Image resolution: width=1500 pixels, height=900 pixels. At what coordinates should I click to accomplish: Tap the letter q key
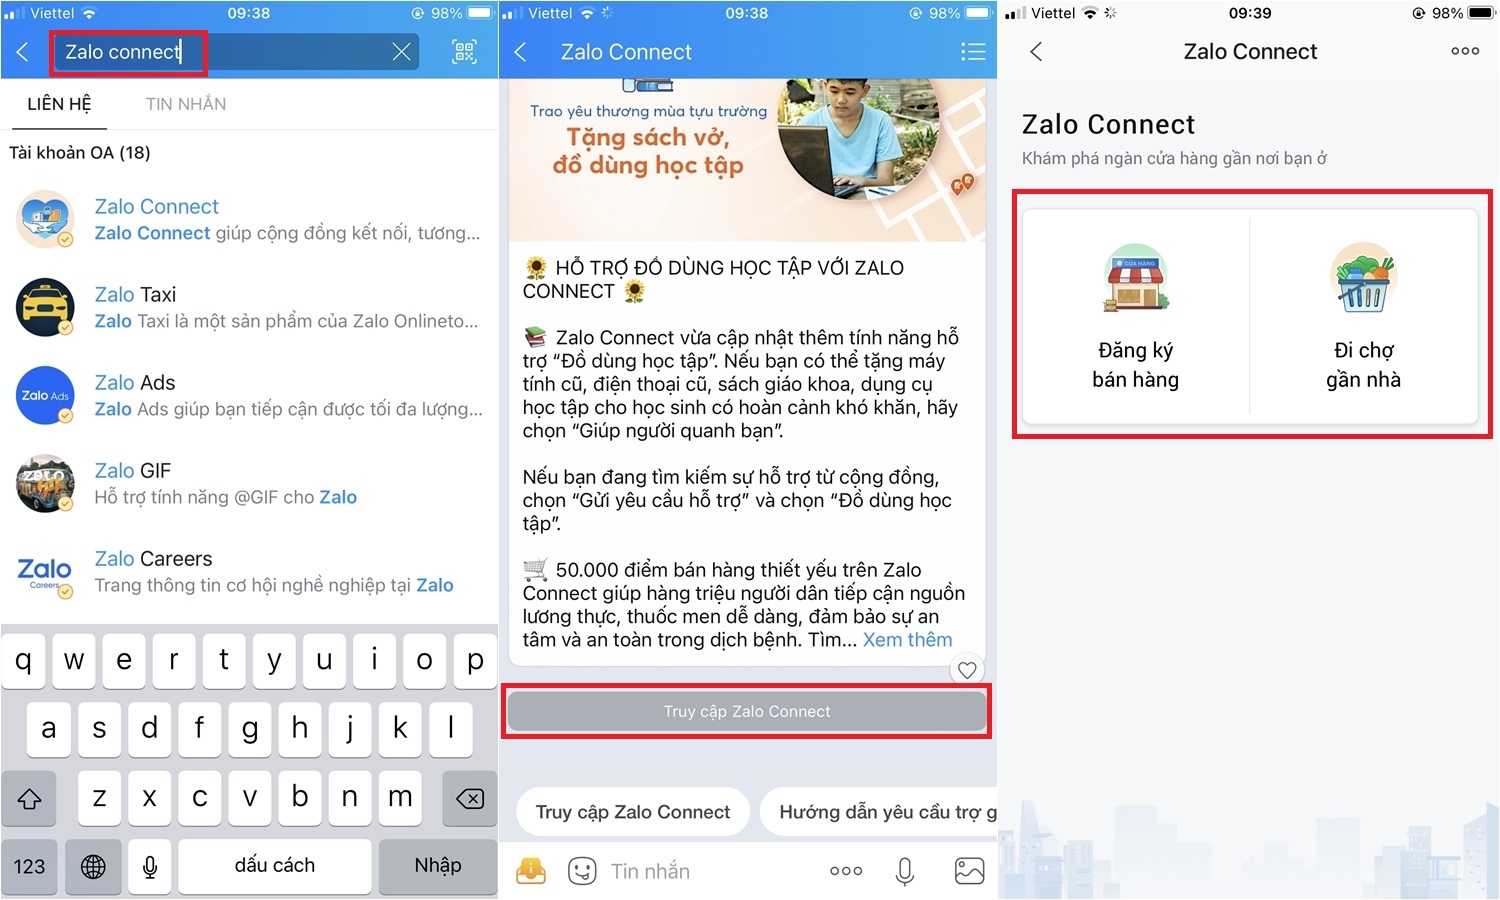24,660
